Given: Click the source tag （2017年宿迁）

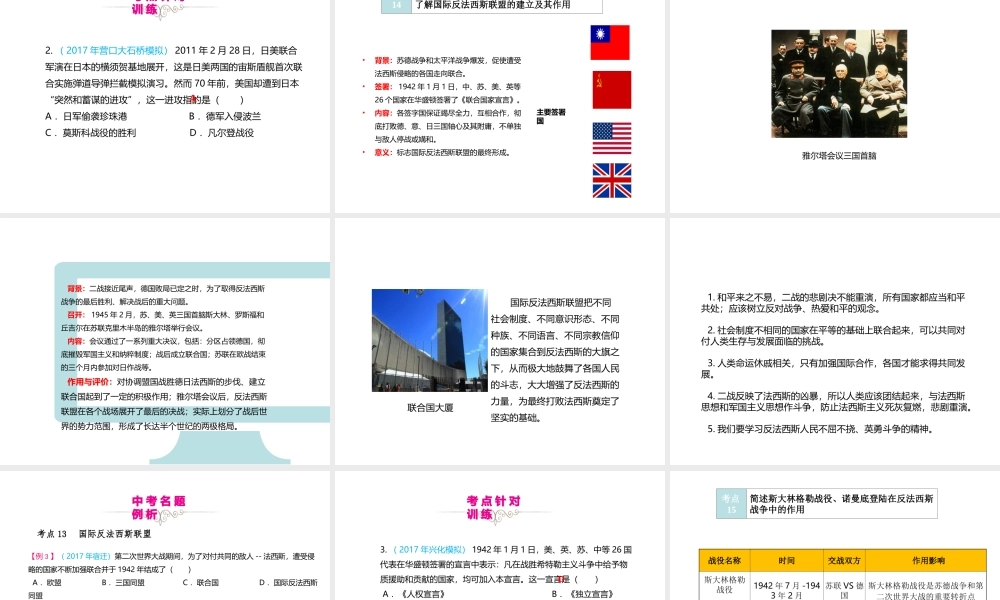Looking at the screenshot, I should coord(85,556).
